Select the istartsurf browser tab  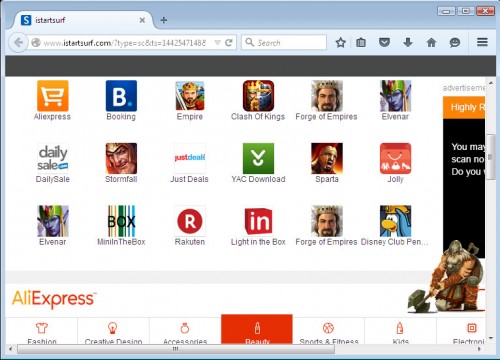click(x=83, y=20)
